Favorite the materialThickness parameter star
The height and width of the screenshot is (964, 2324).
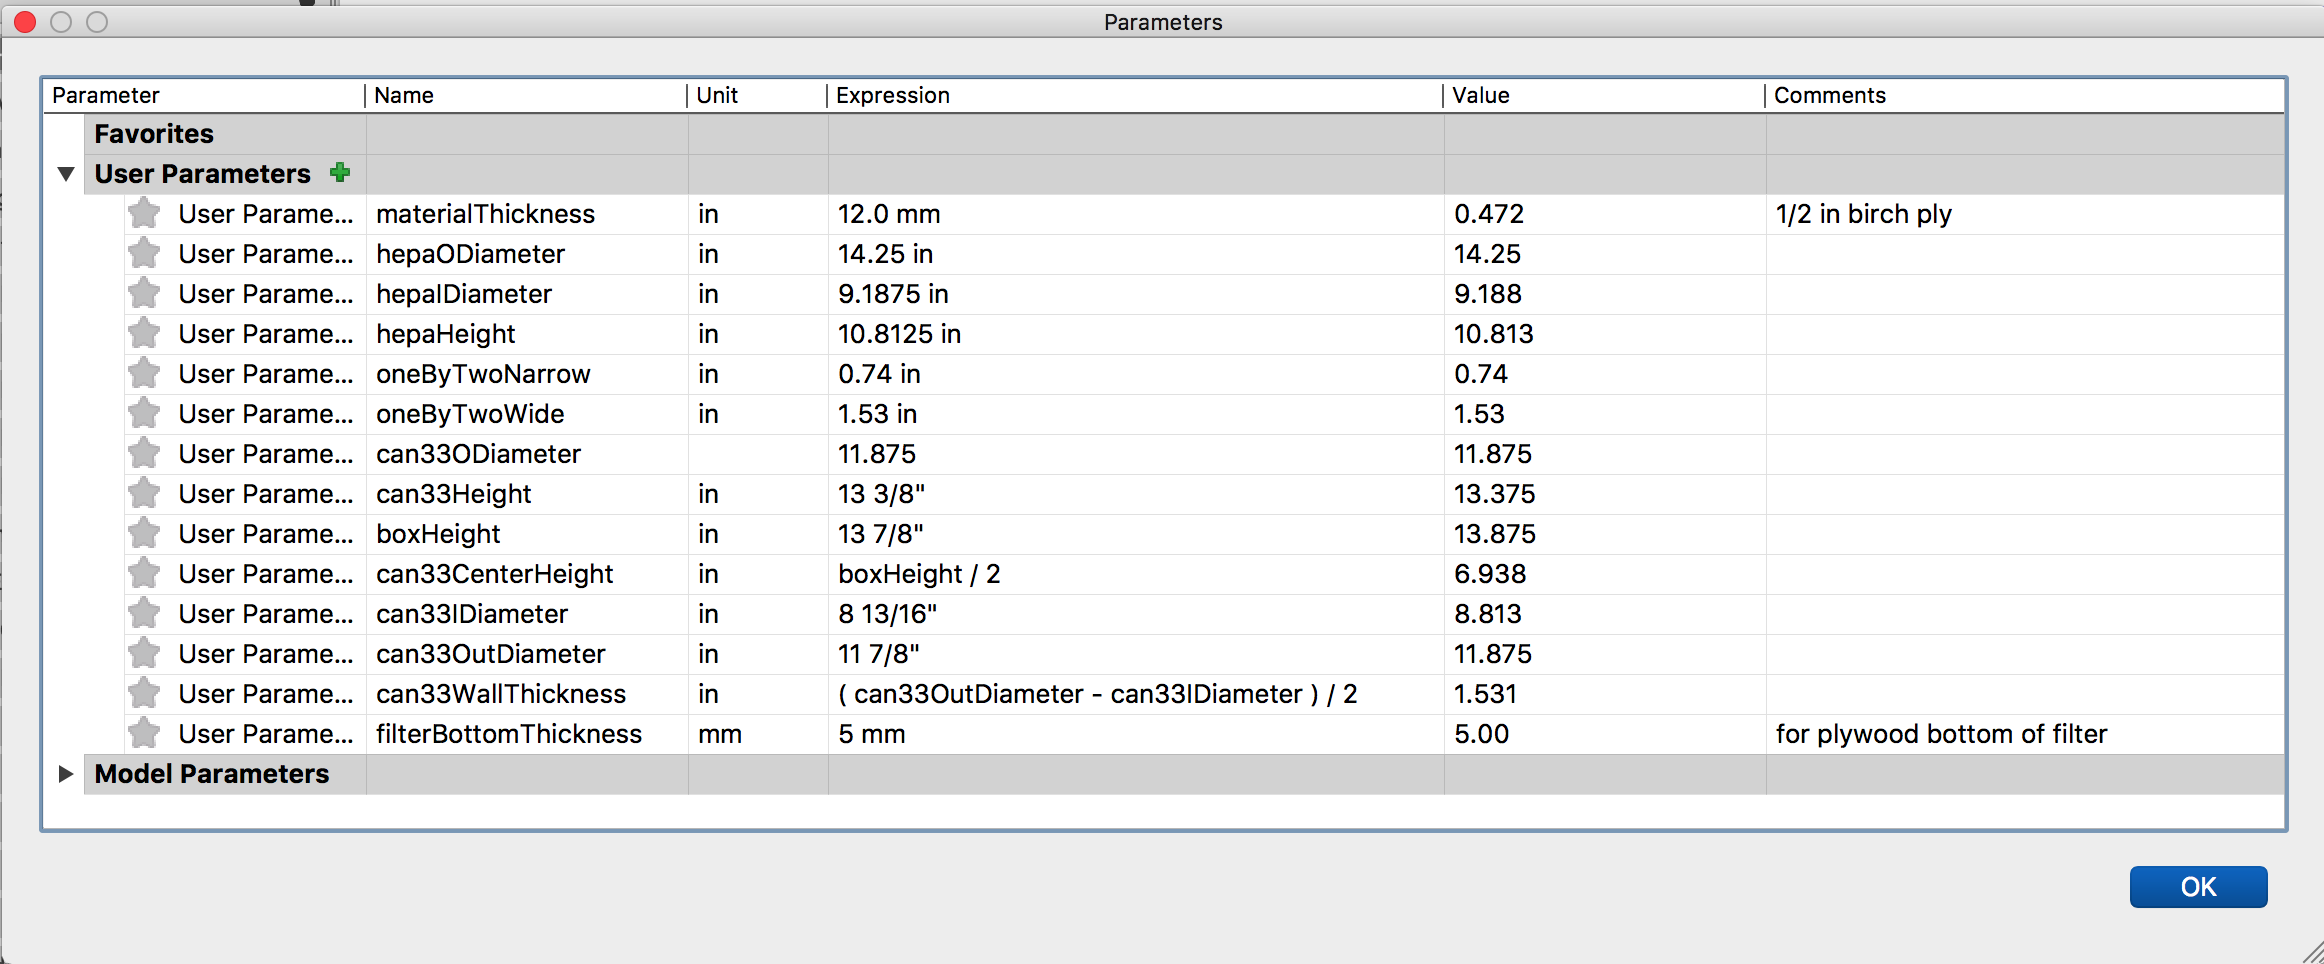144,213
